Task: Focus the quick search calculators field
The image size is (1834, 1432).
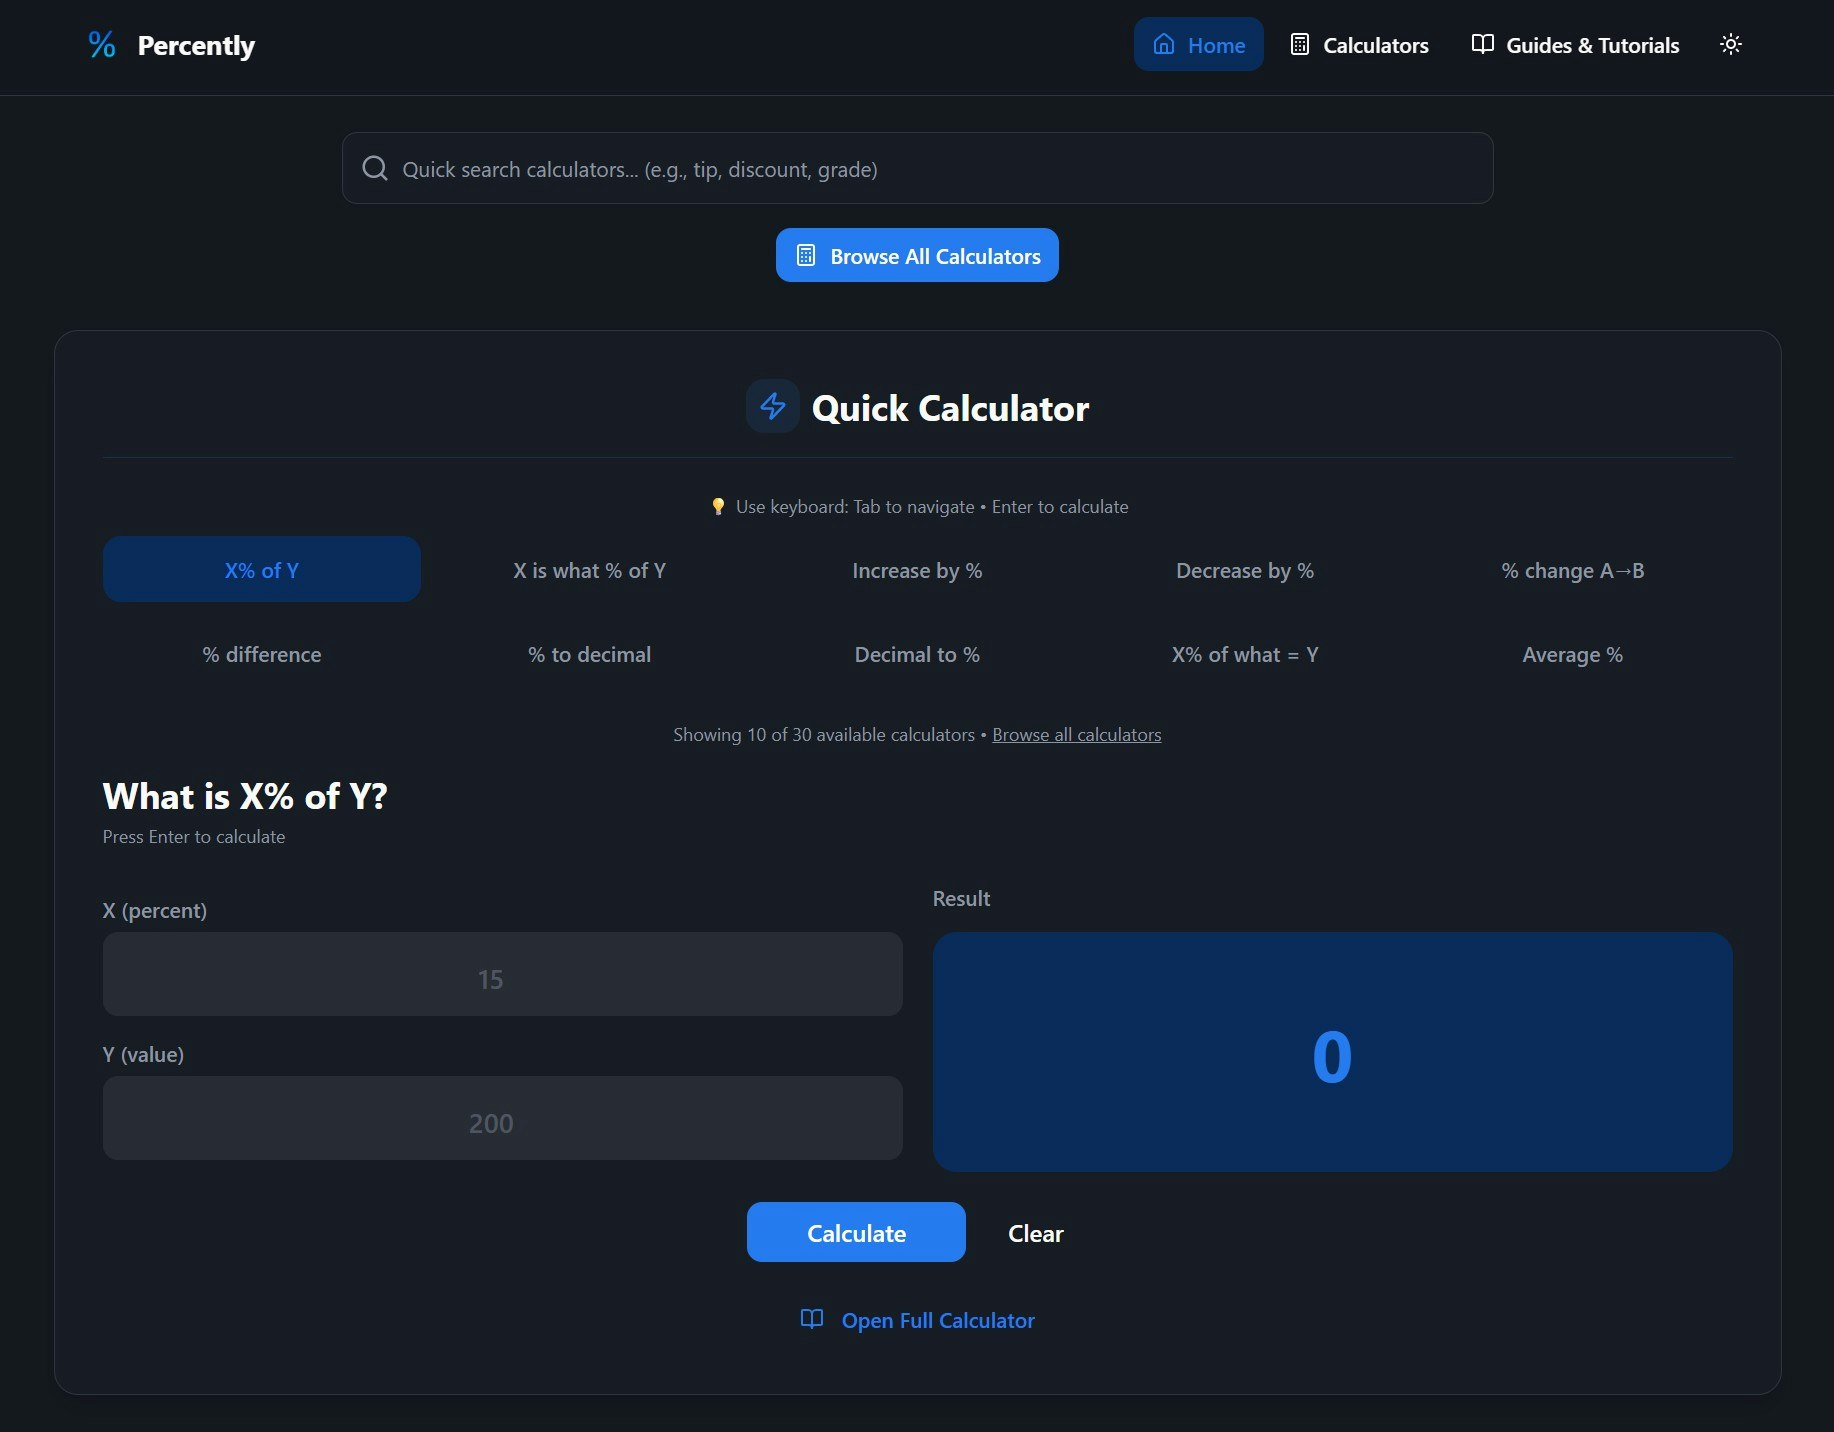Action: pyautogui.click(x=917, y=168)
